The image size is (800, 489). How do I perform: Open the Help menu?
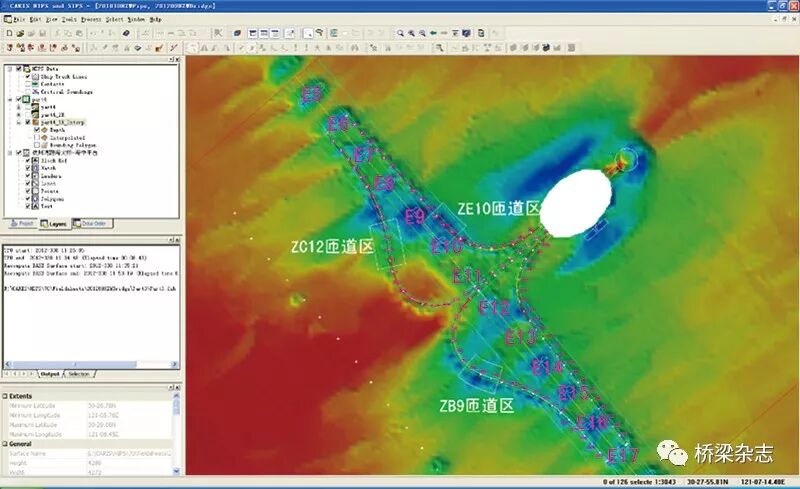[x=156, y=19]
